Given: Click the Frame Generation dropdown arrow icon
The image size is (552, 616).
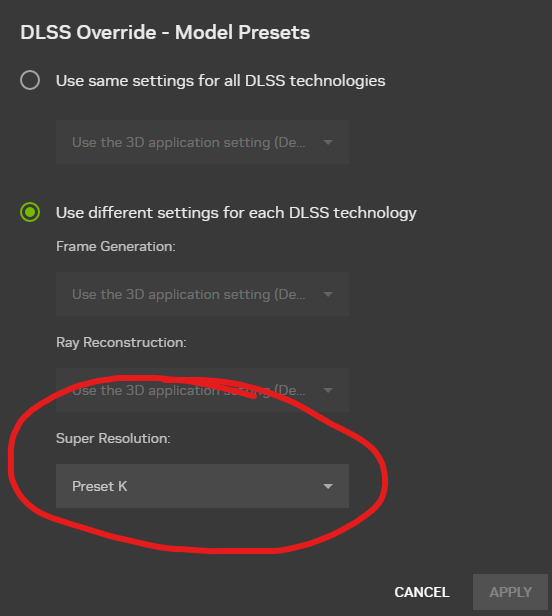Looking at the screenshot, I should pos(328,294).
